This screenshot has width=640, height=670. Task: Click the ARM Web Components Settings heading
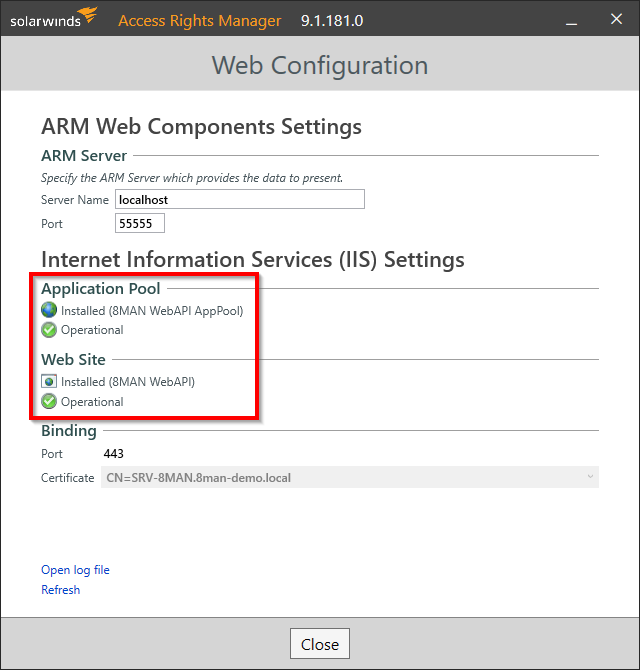[x=201, y=126]
